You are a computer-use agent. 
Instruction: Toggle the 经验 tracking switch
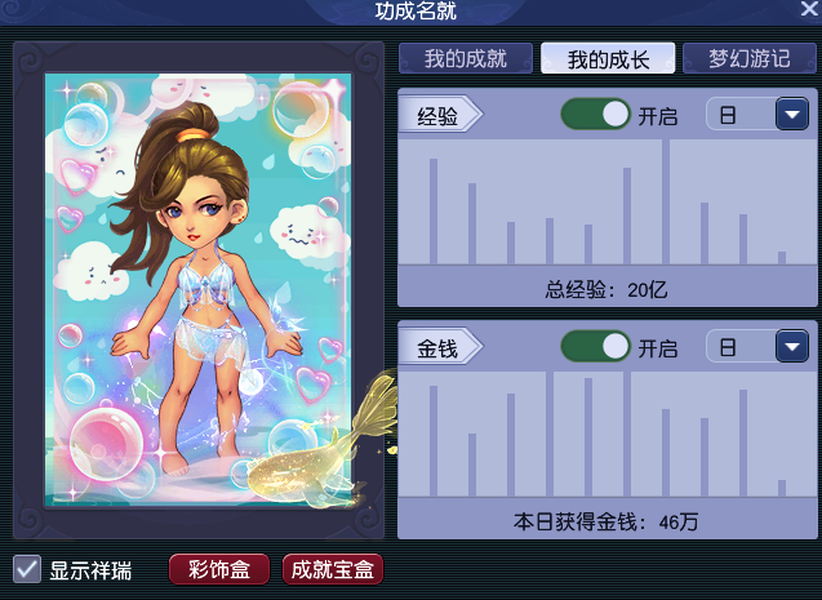pos(596,114)
